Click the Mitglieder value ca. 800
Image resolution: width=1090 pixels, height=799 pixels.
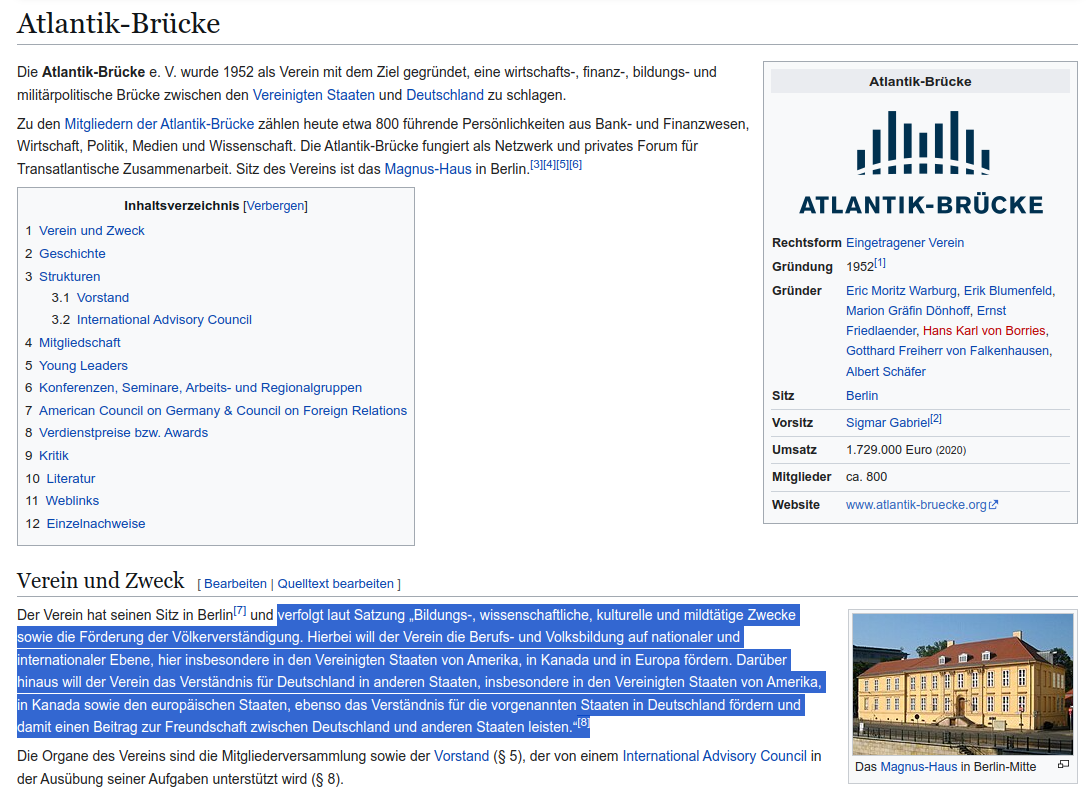(x=866, y=477)
